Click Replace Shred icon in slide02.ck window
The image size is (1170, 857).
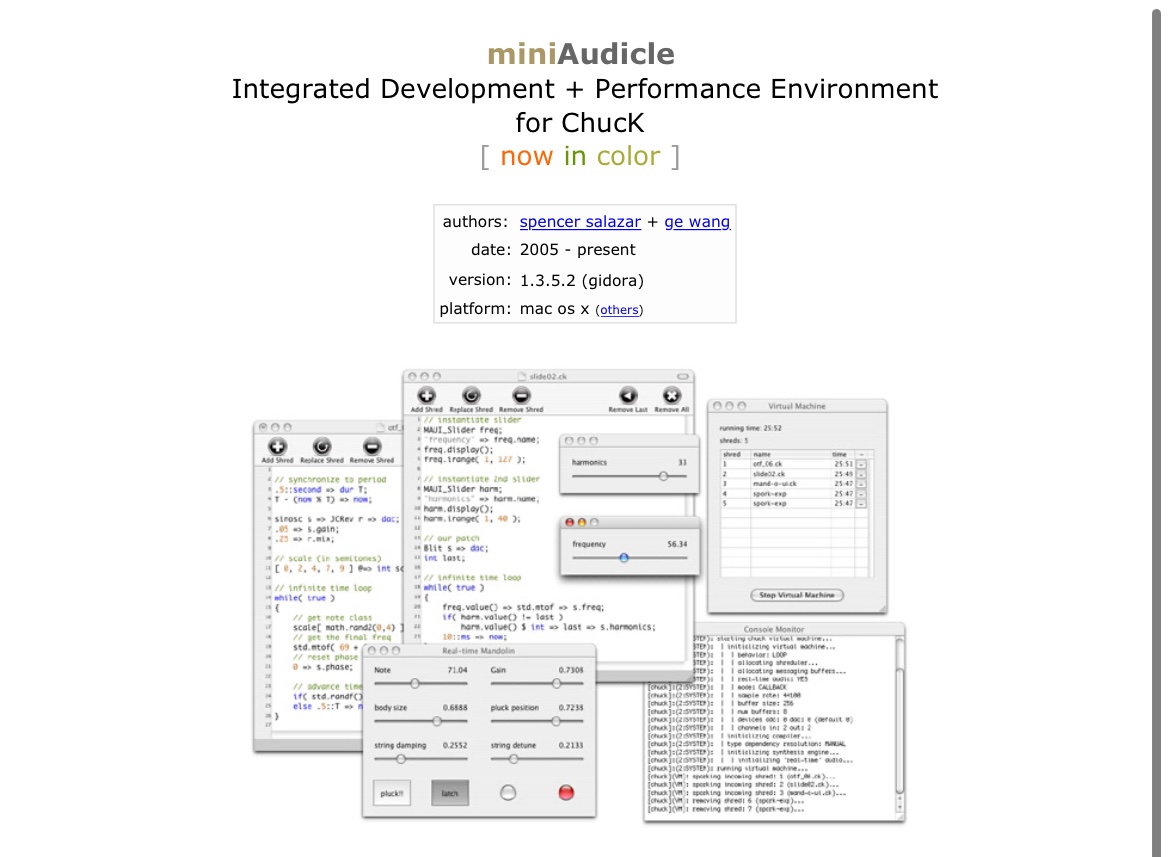[x=471, y=395]
